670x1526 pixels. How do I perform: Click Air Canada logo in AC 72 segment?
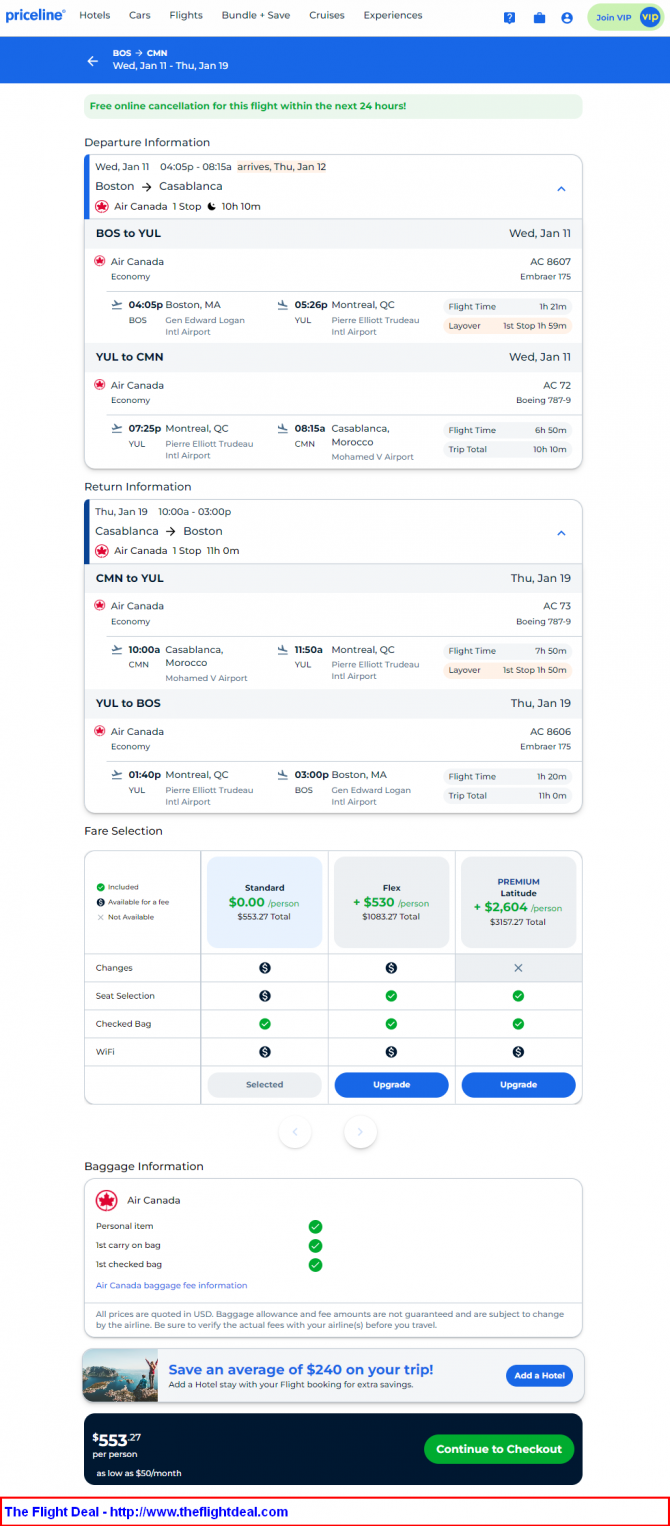[100, 385]
